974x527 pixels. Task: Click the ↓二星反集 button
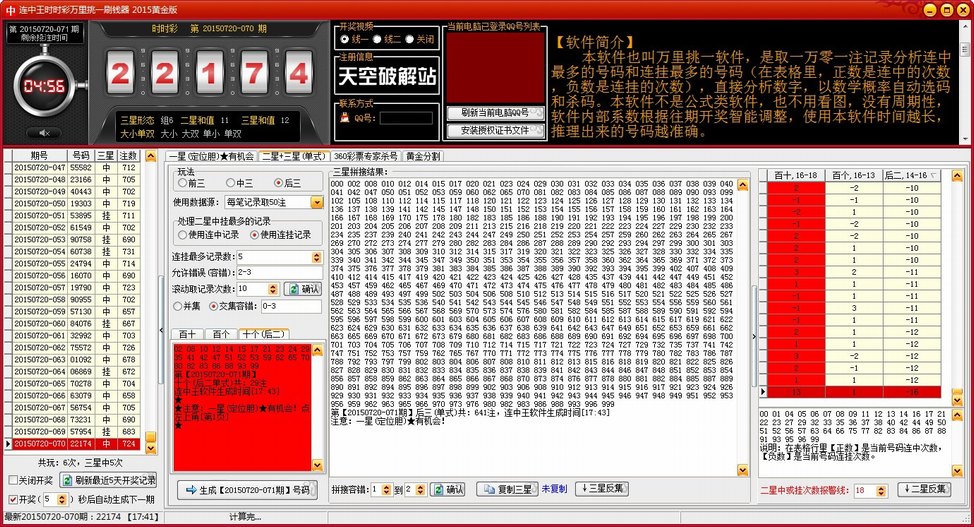[924, 489]
